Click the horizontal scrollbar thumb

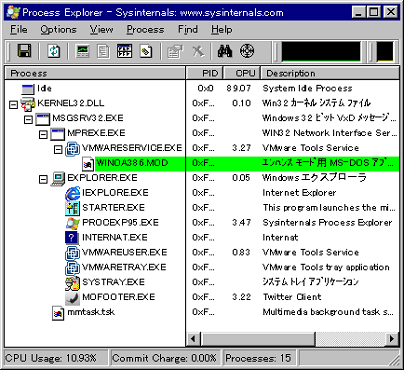click(257, 339)
